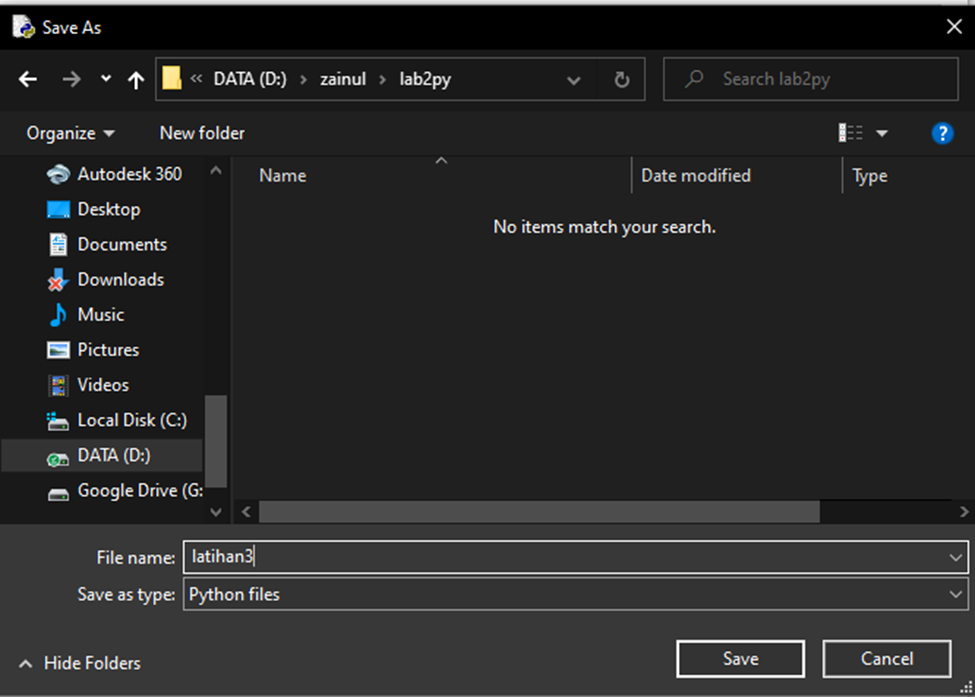
Task: Go forward with the right arrow
Action: point(72,79)
